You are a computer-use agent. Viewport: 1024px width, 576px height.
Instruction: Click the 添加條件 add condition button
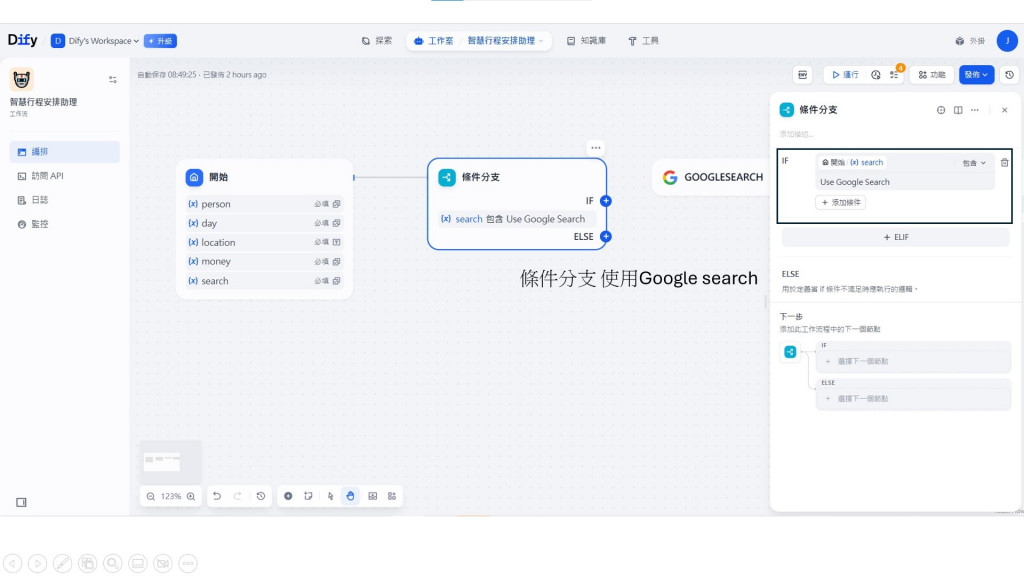click(x=840, y=202)
